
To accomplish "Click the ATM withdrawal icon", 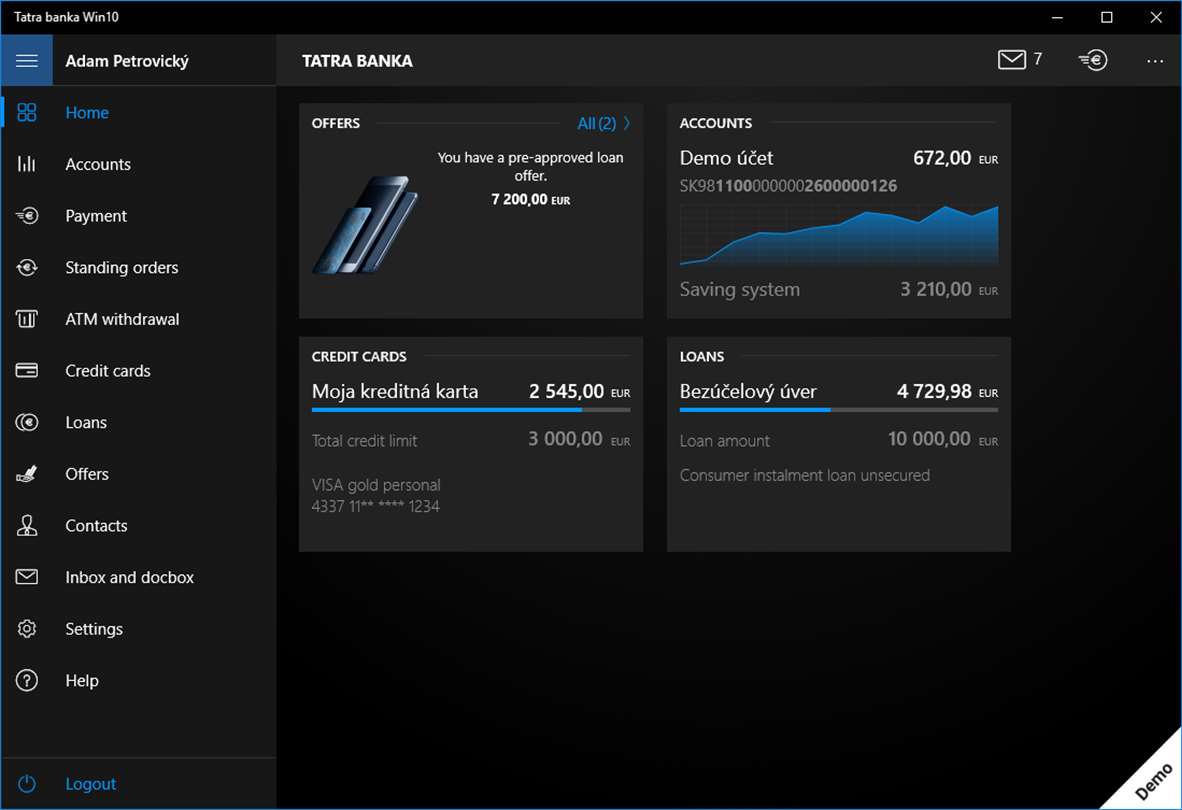I will coord(26,319).
